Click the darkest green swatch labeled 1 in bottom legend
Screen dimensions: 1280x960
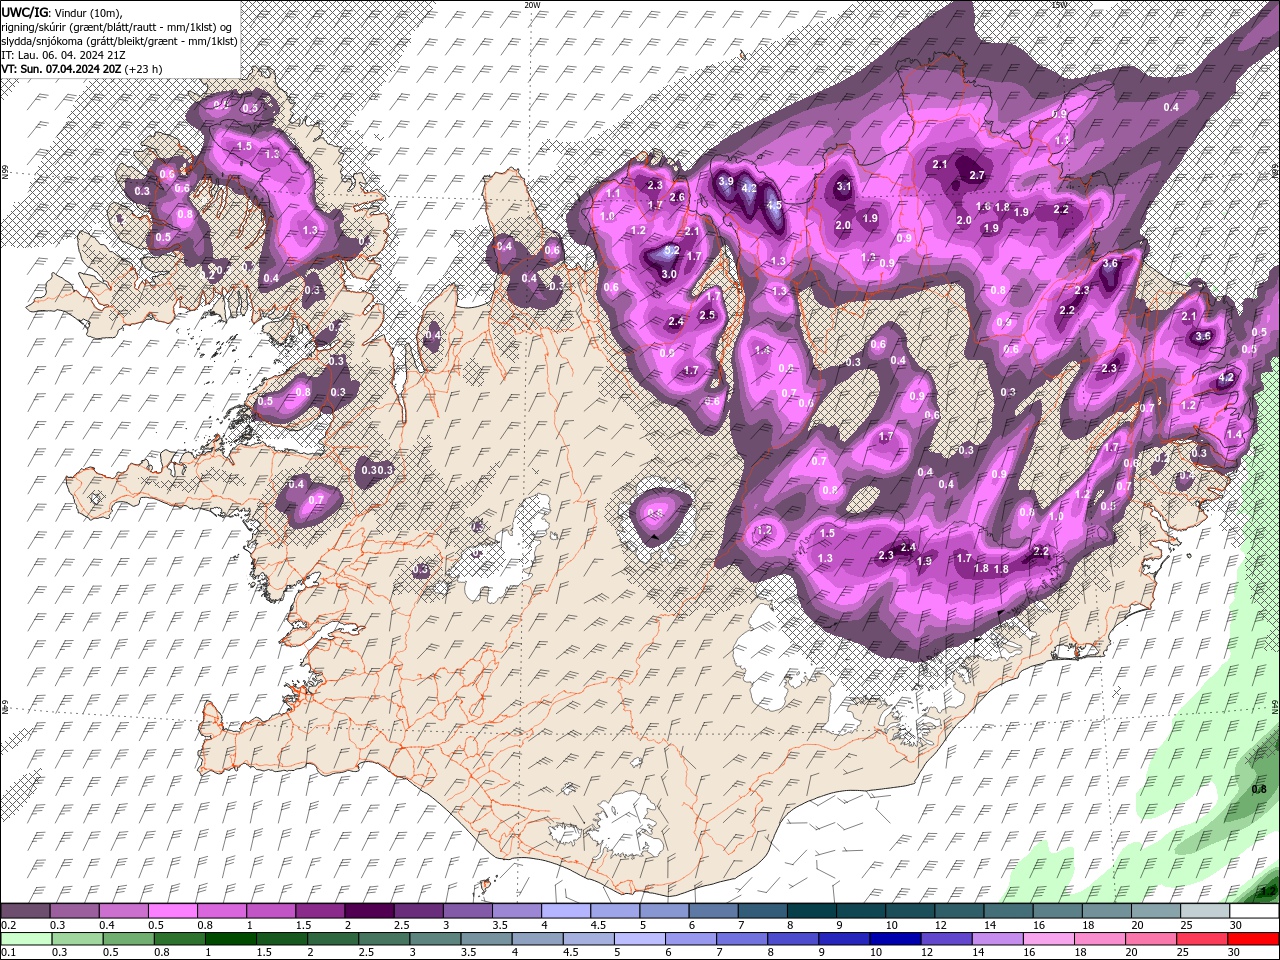(x=231, y=938)
